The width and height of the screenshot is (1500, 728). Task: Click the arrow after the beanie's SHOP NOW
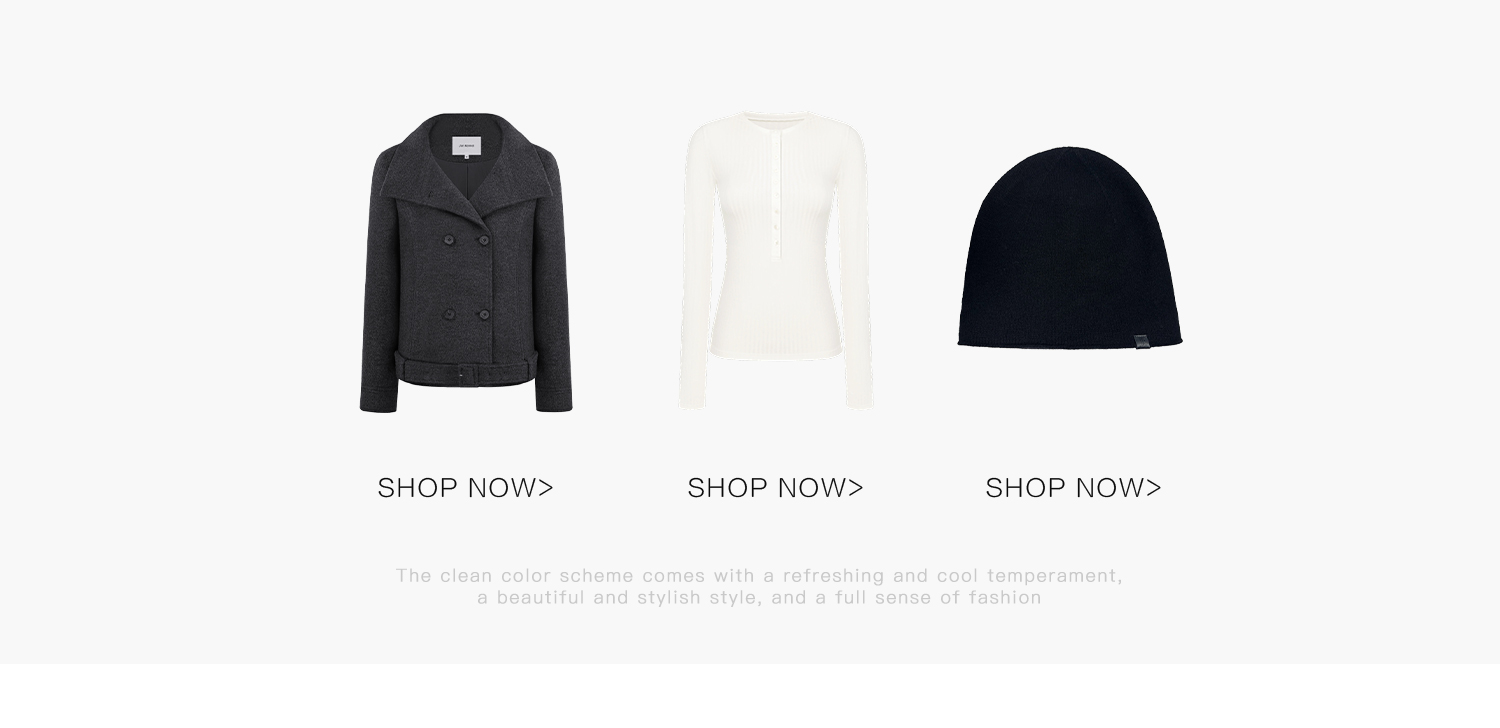tap(1154, 488)
